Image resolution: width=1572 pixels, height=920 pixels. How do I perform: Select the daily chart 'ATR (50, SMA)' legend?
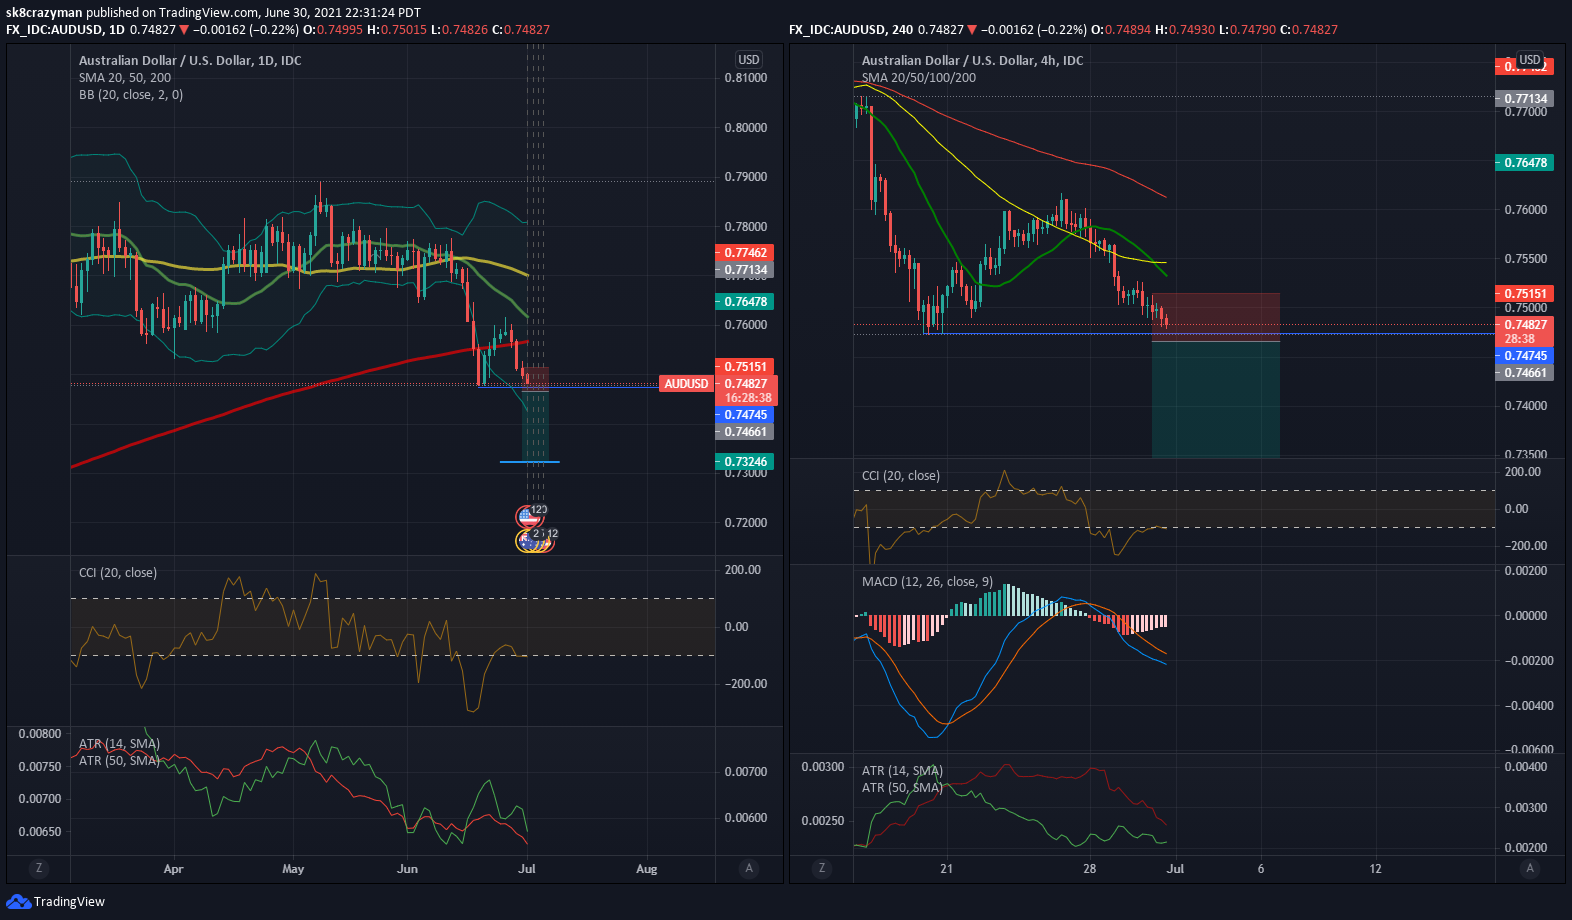pyautogui.click(x=119, y=760)
